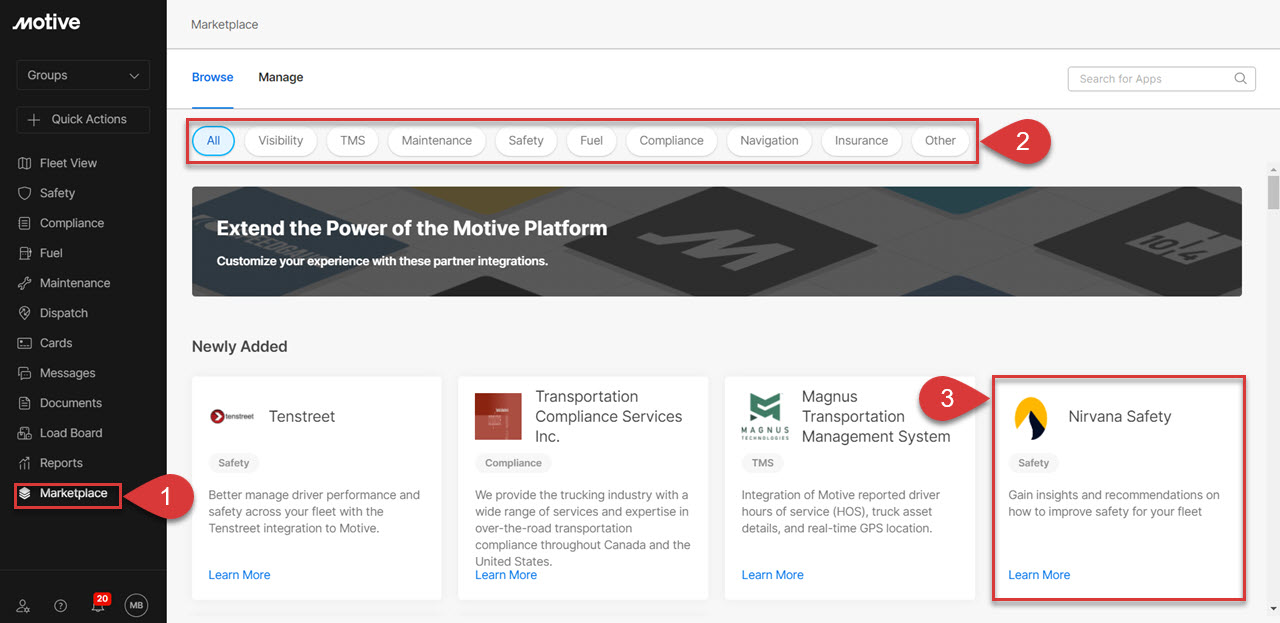Click the Newly Added heading

240,347
